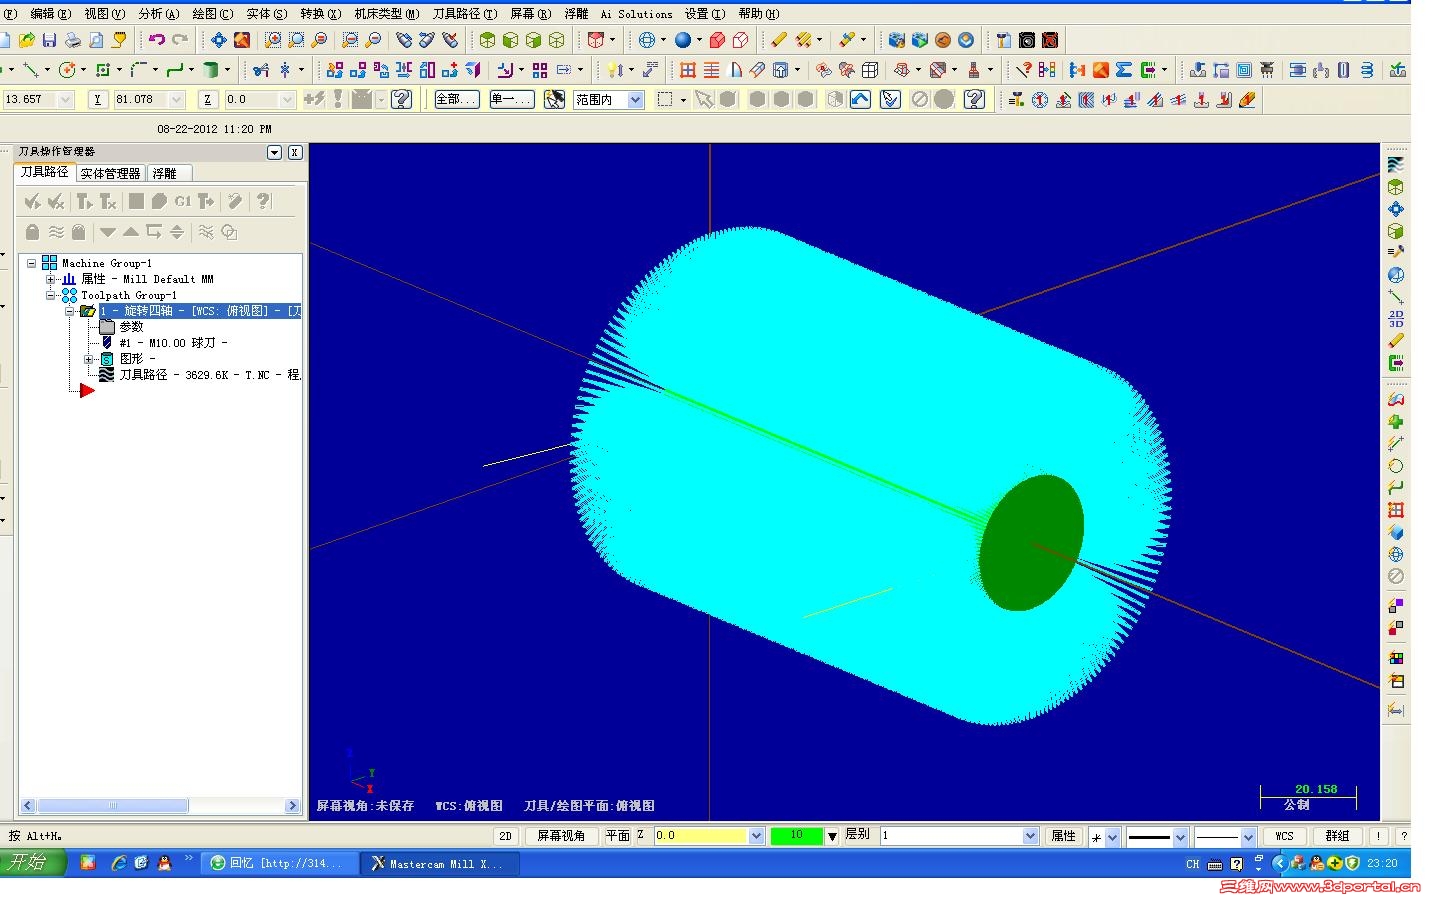
Task: Collapse the Toolpath Group-1 node
Action: coord(51,295)
